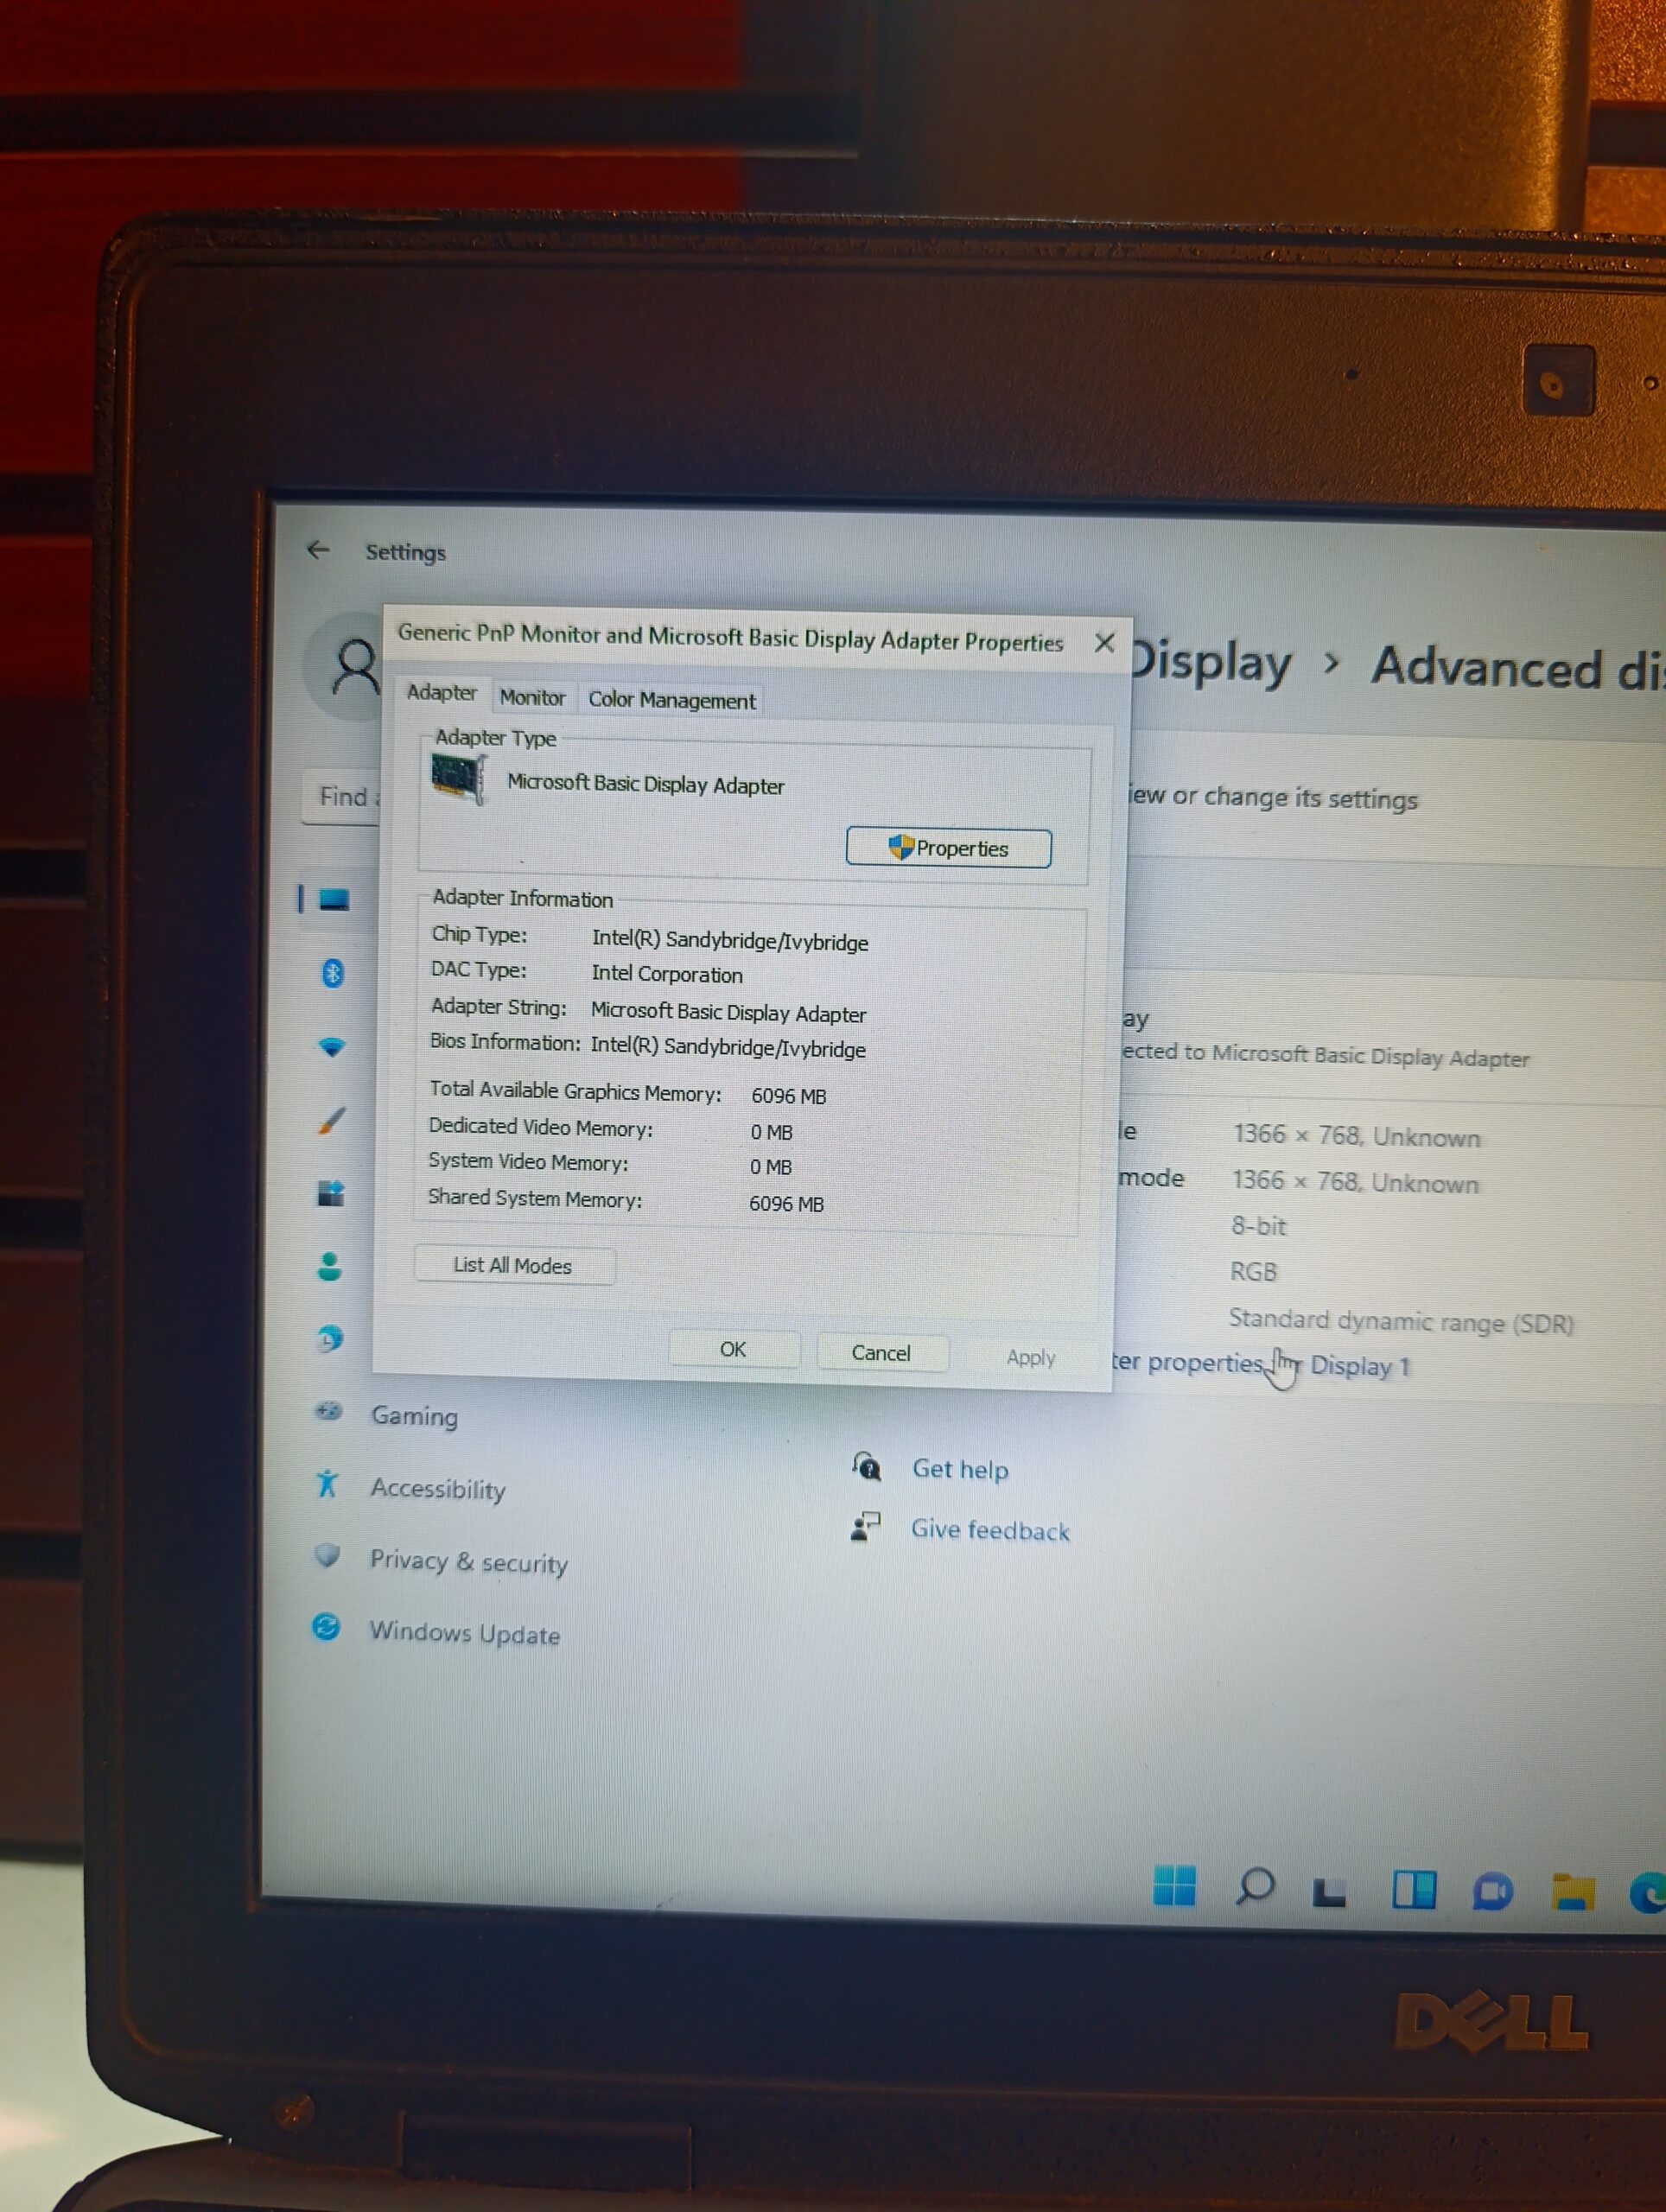Viewport: 1666px width, 2212px height.
Task: Switch to the Color Management tab
Action: [671, 700]
